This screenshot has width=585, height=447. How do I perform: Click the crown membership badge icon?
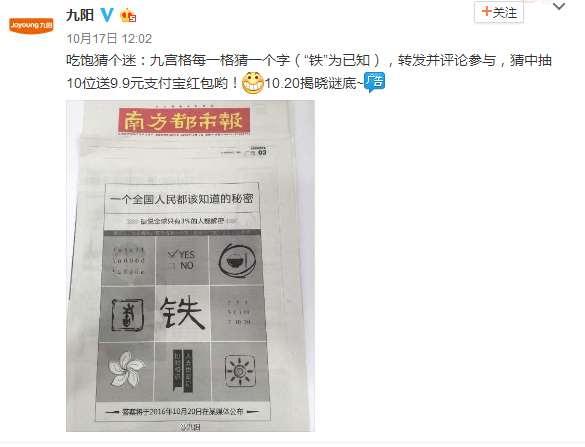(128, 15)
